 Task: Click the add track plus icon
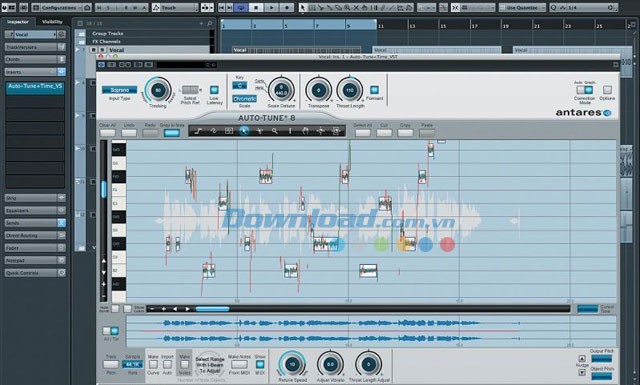point(201,24)
